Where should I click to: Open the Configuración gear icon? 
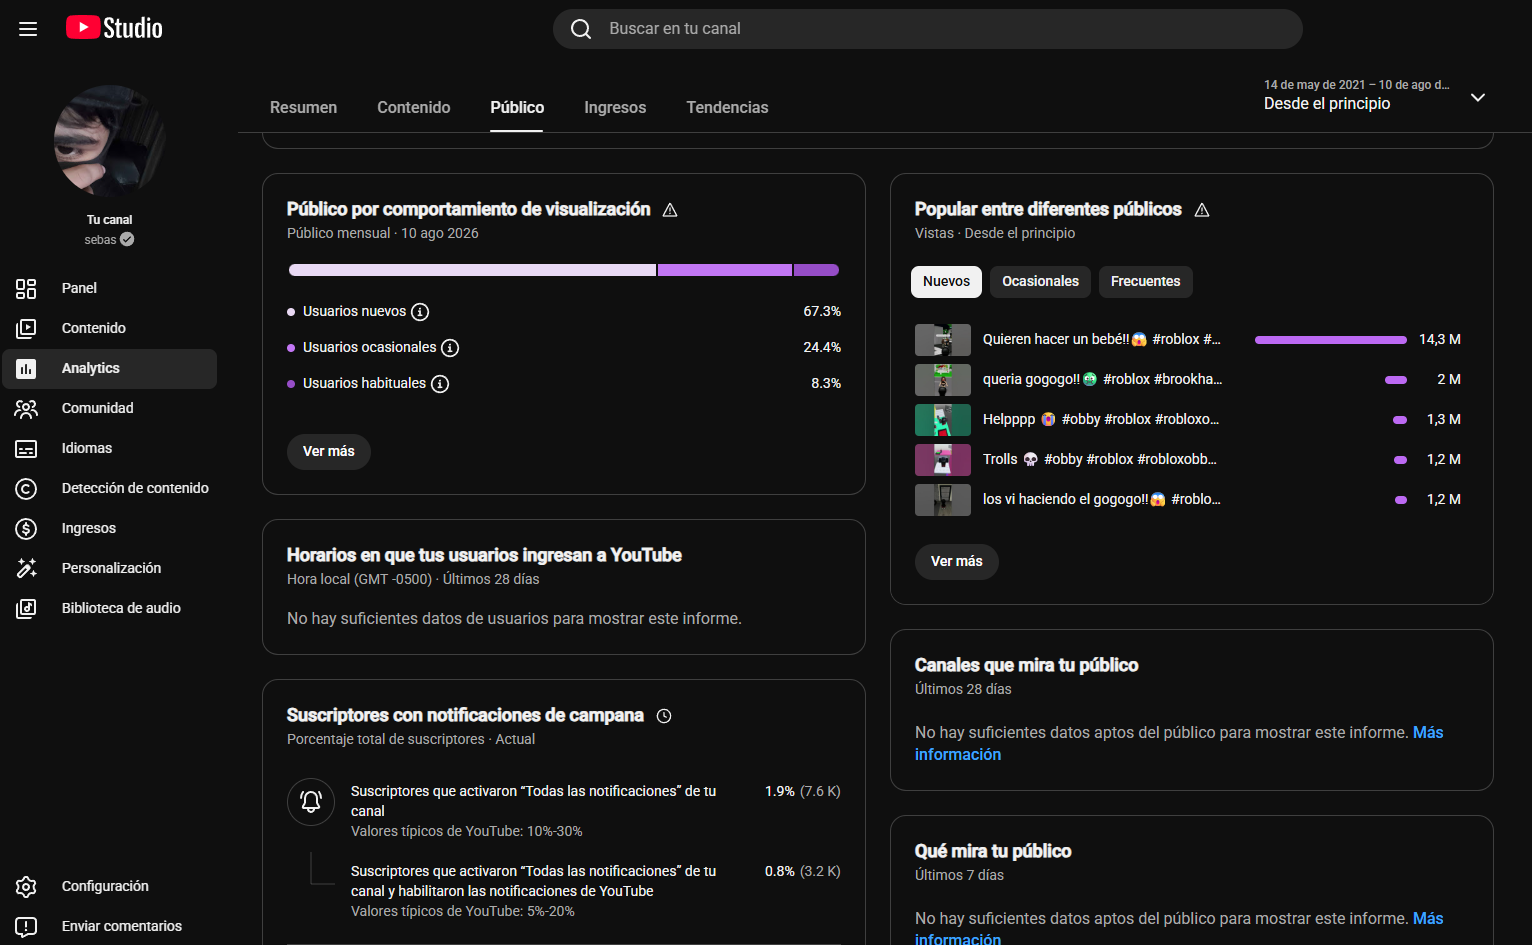coord(26,887)
